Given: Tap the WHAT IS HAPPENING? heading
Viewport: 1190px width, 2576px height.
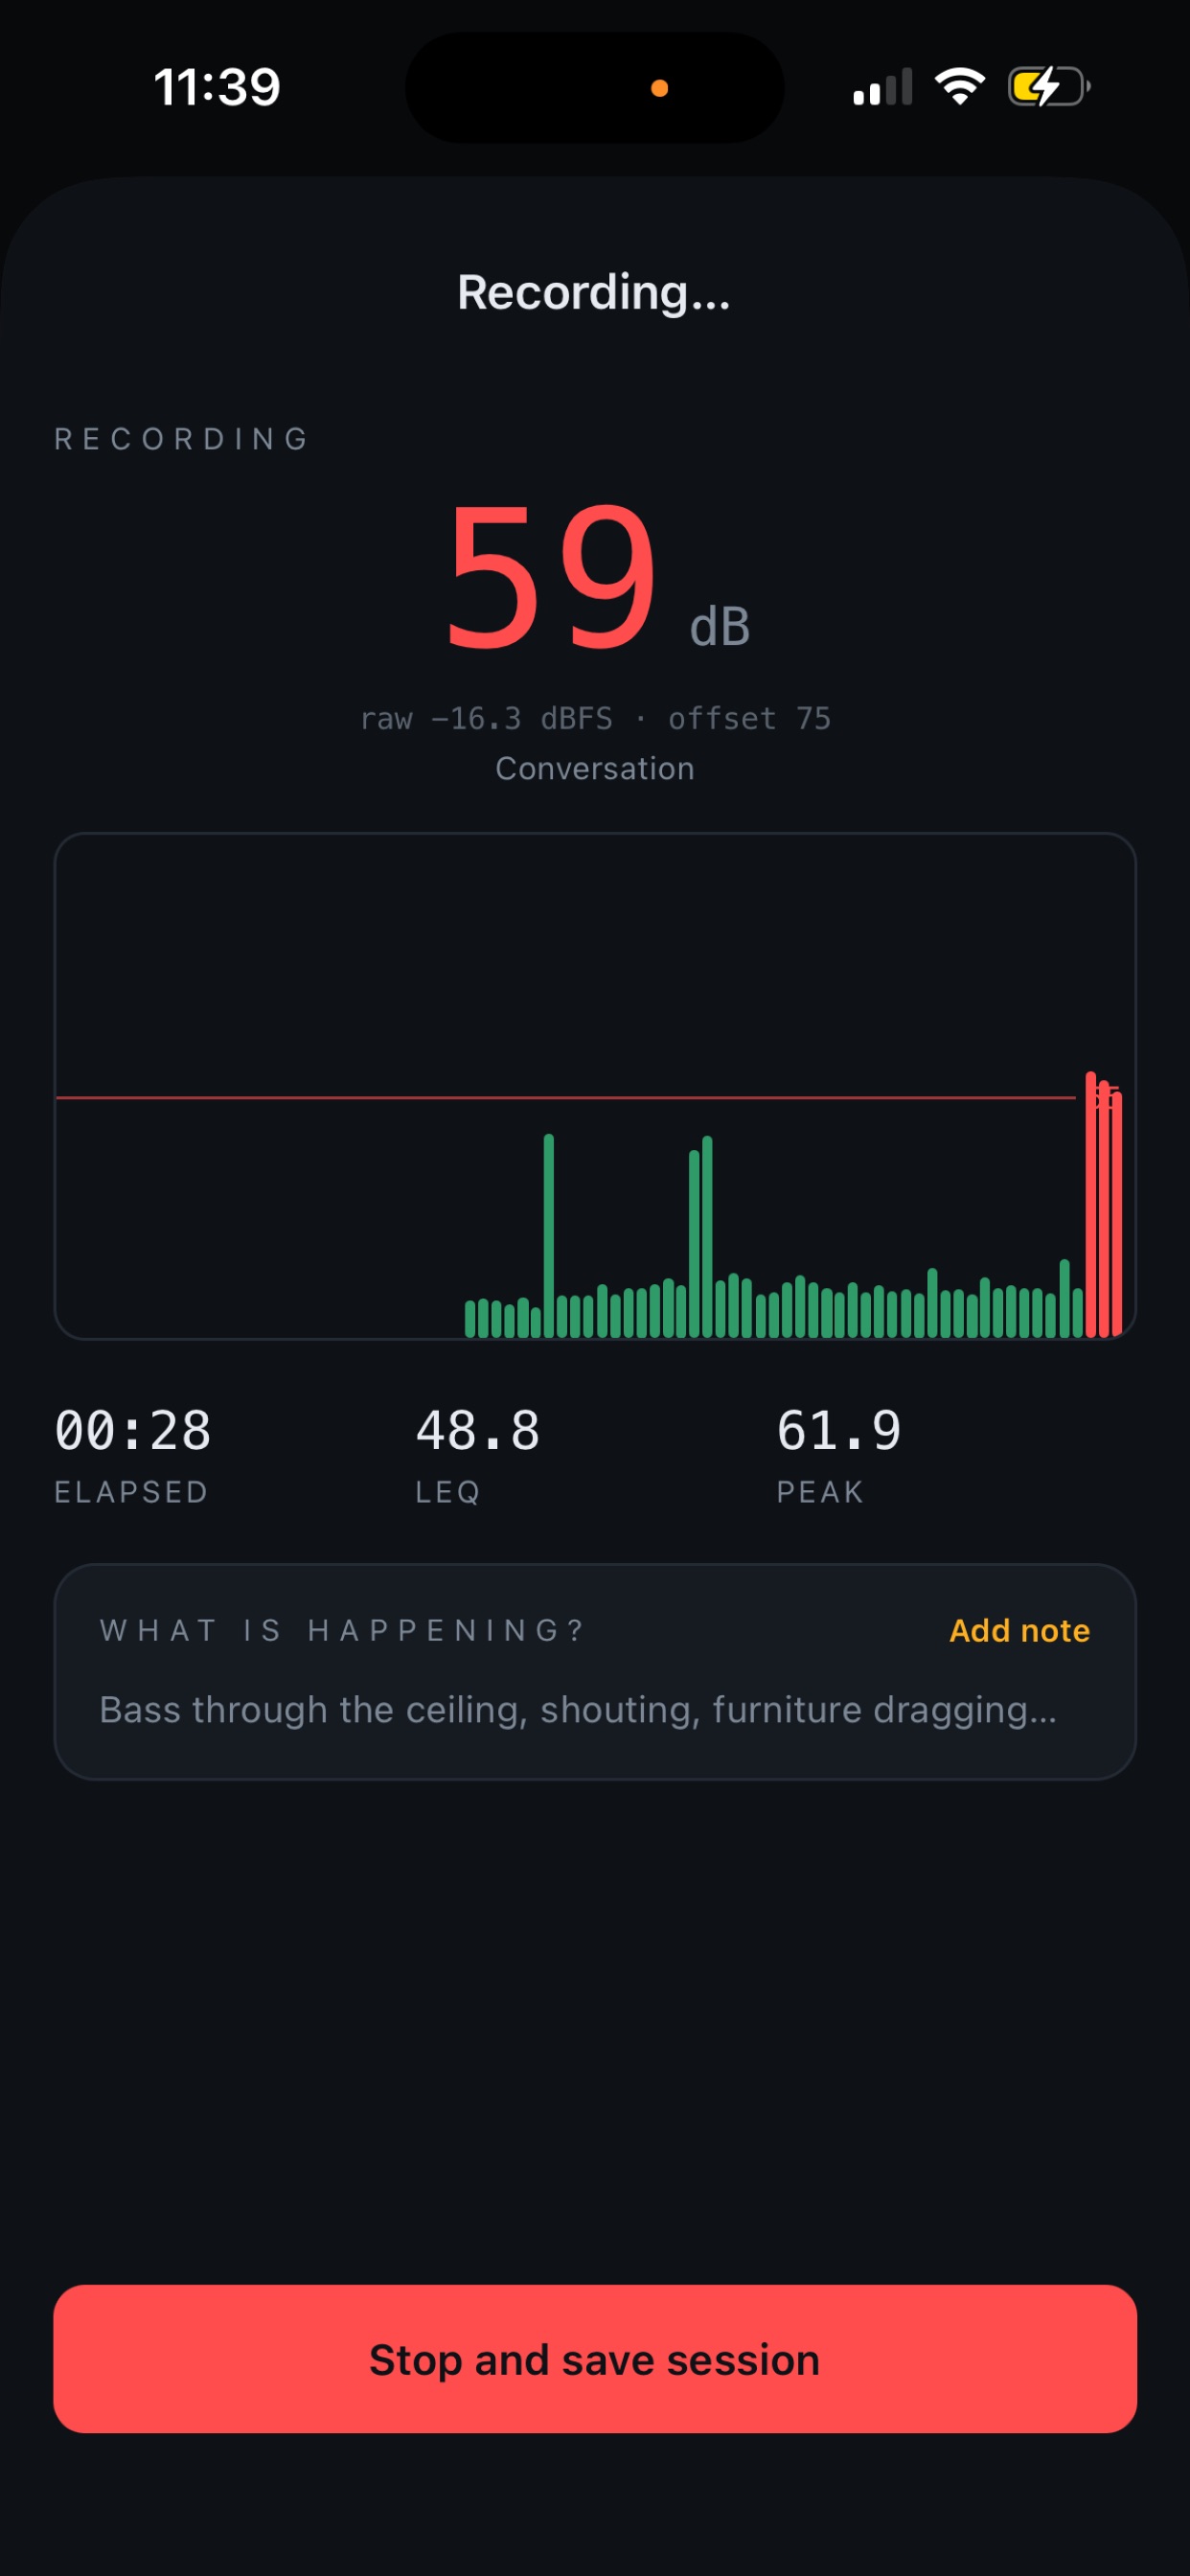Looking at the screenshot, I should 342,1630.
